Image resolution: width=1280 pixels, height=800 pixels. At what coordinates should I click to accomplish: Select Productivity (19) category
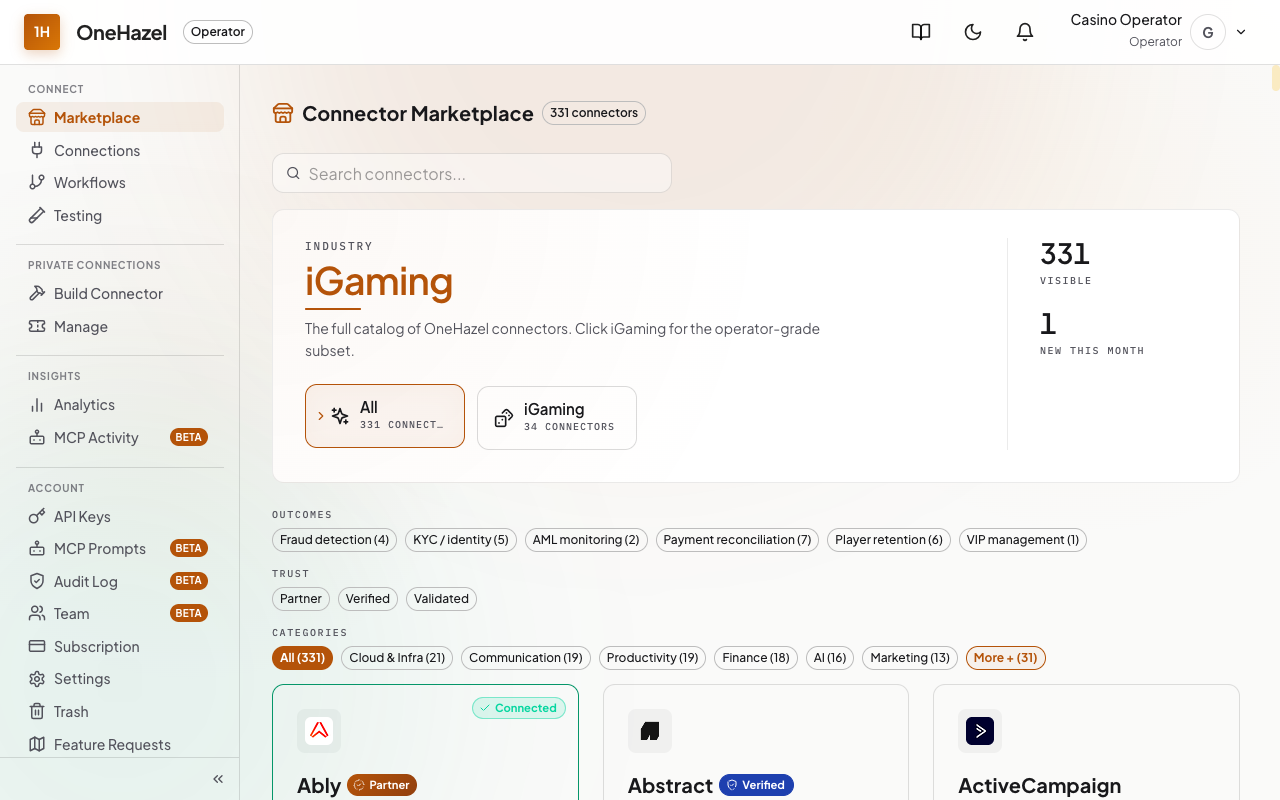653,658
